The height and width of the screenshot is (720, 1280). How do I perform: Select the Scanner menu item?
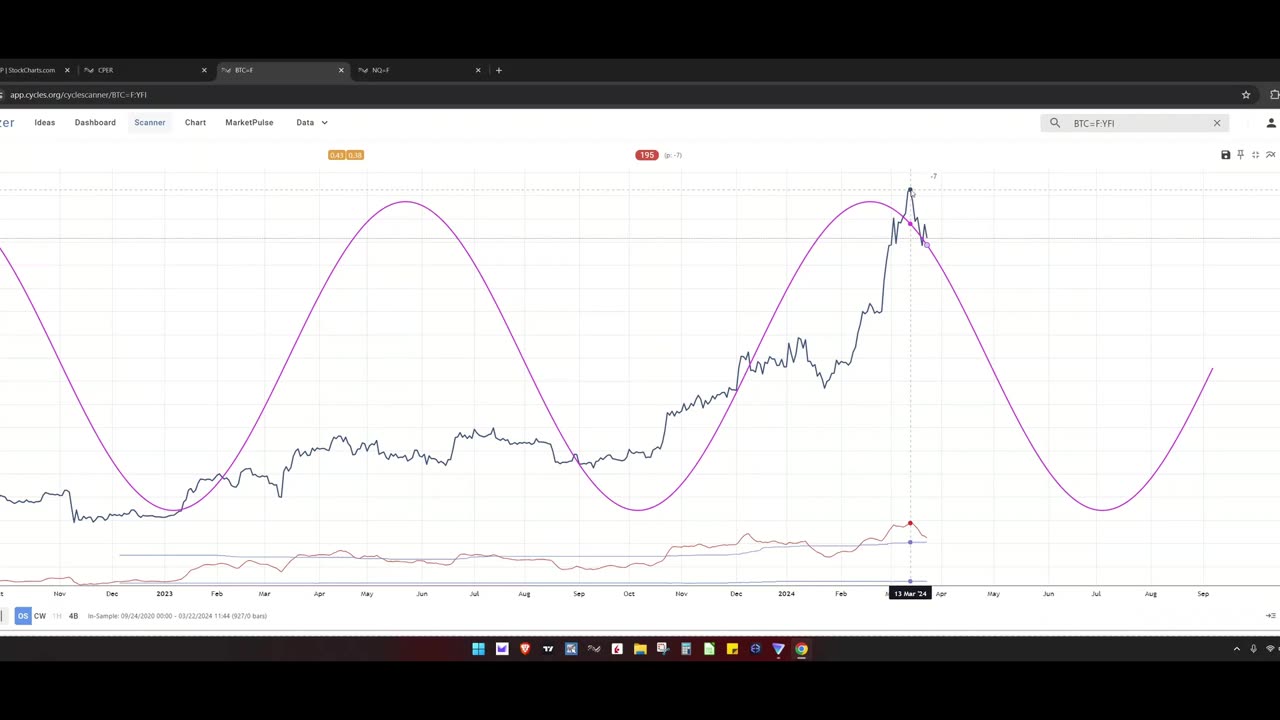[150, 122]
